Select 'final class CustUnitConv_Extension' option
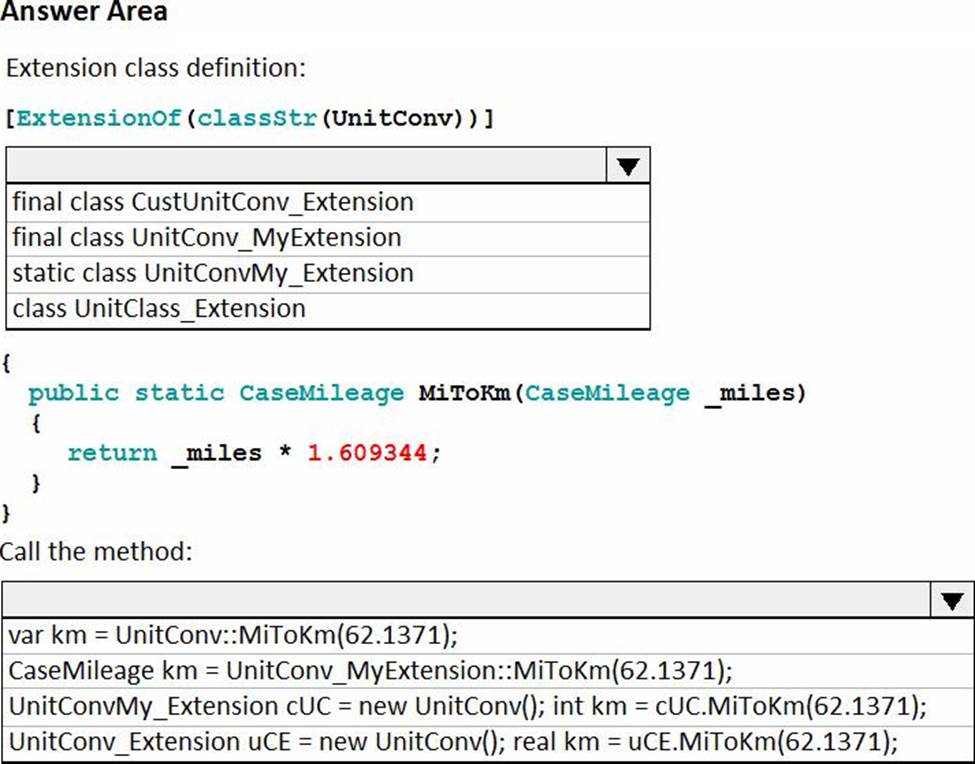The height and width of the screenshot is (764, 975). 213,202
